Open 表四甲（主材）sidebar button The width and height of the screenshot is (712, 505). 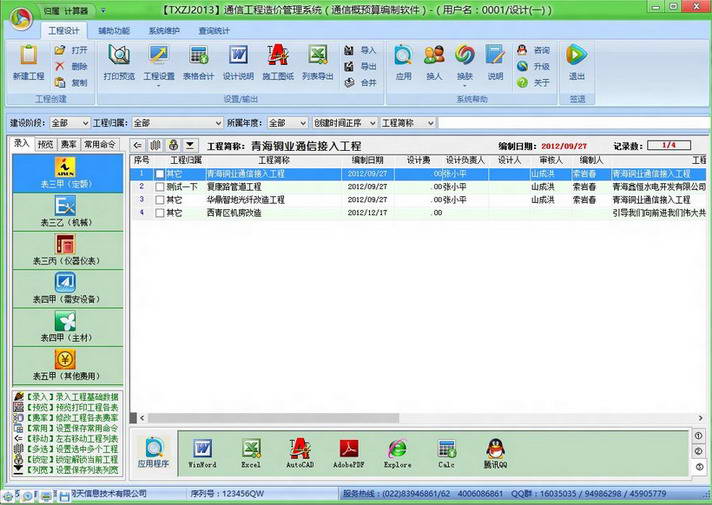(x=68, y=327)
